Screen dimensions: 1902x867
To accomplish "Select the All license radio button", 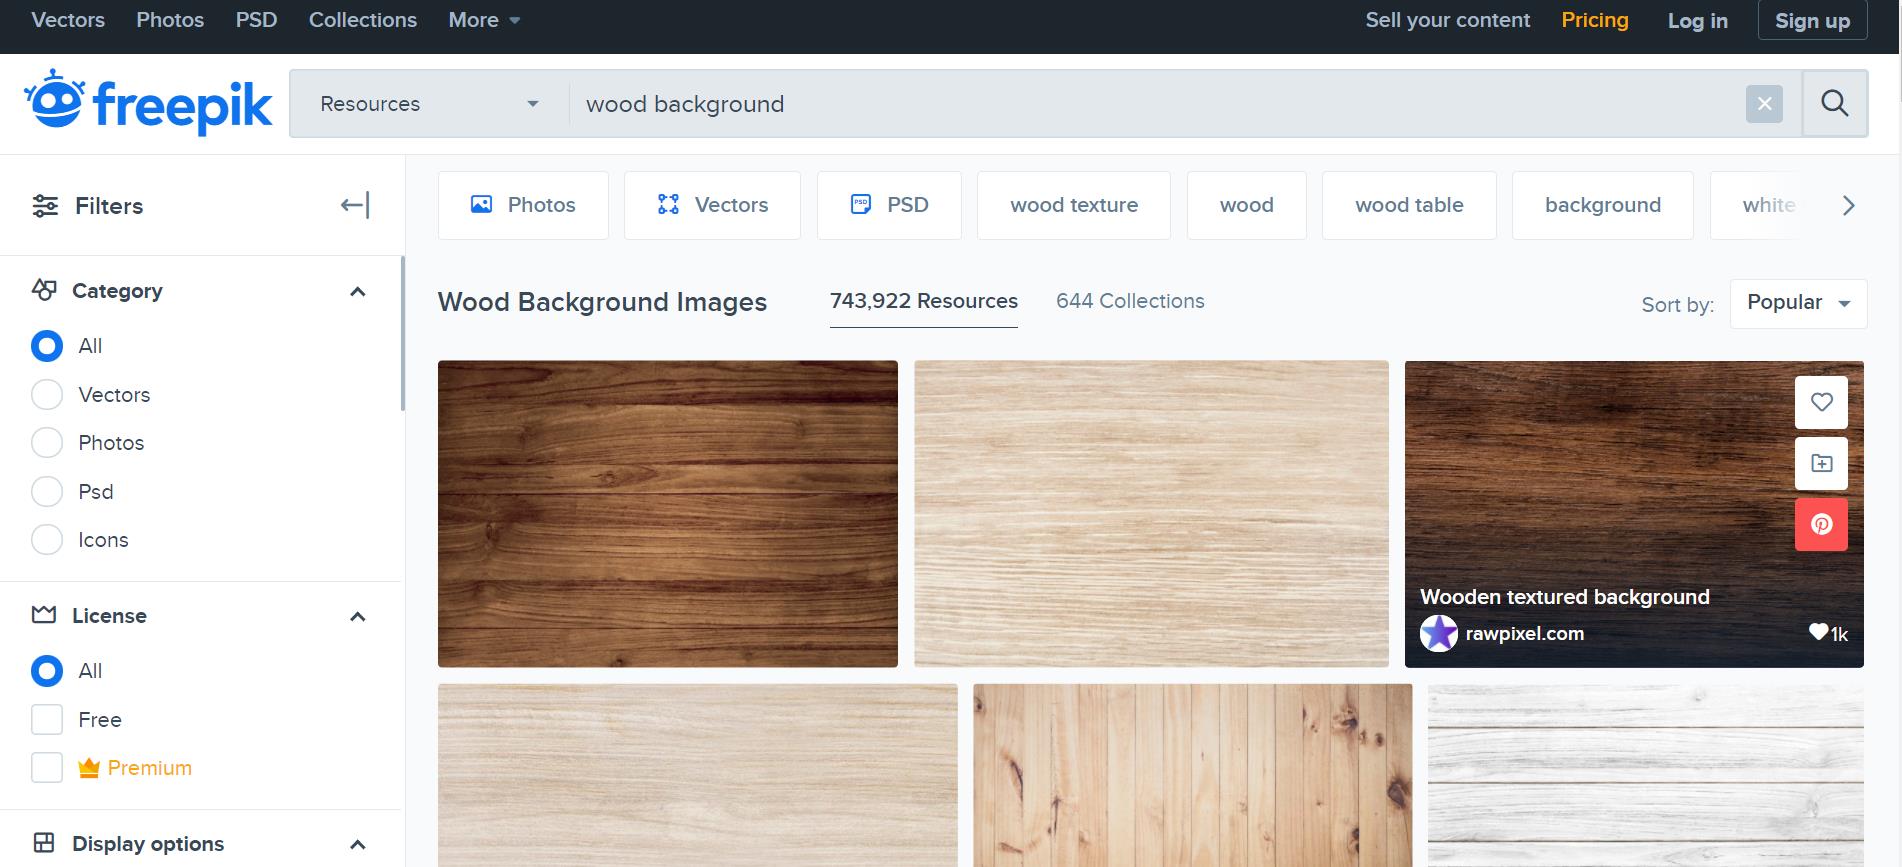I will (x=47, y=671).
